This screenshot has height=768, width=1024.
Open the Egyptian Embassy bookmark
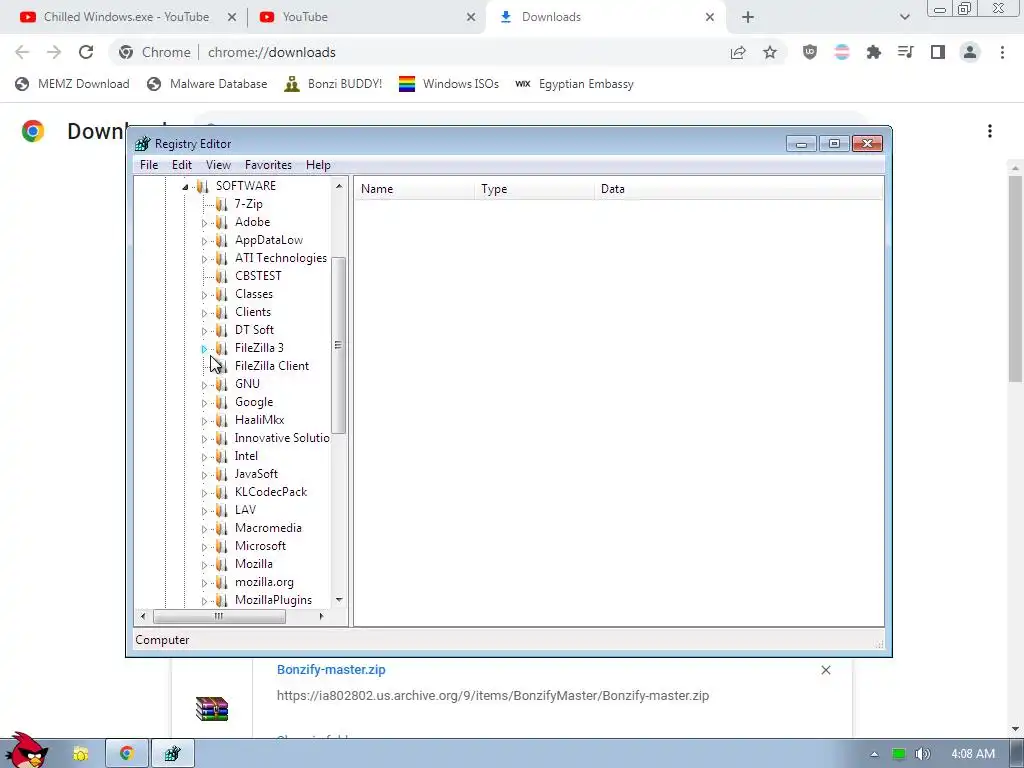coord(574,84)
